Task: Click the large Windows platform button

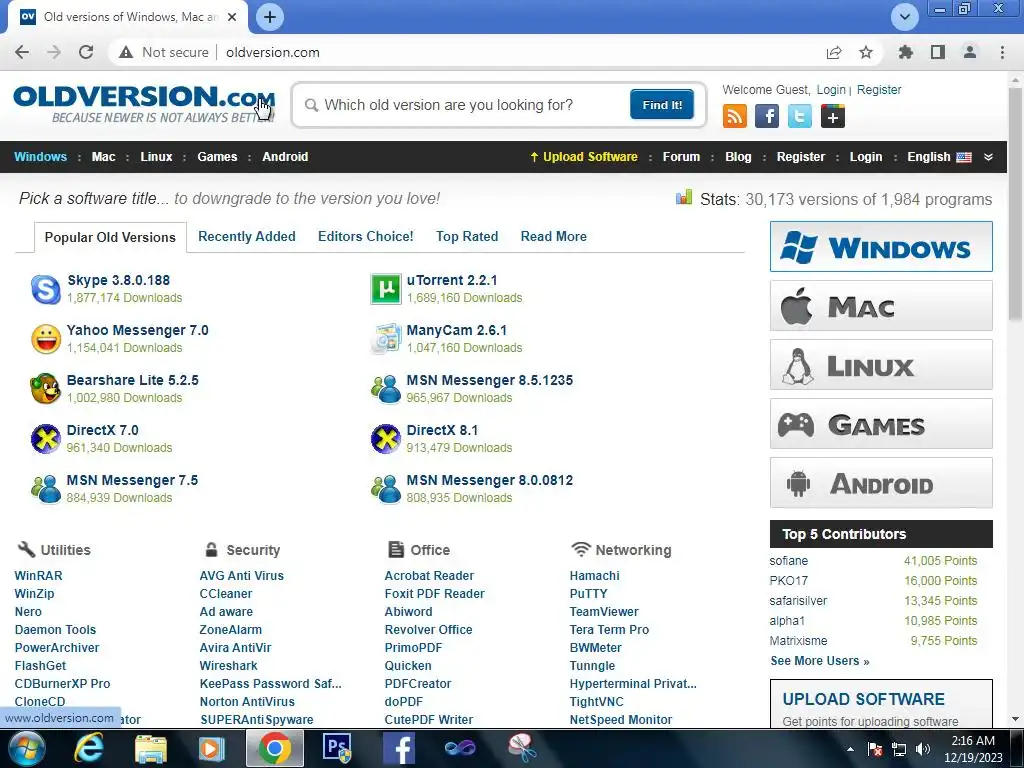Action: [881, 247]
